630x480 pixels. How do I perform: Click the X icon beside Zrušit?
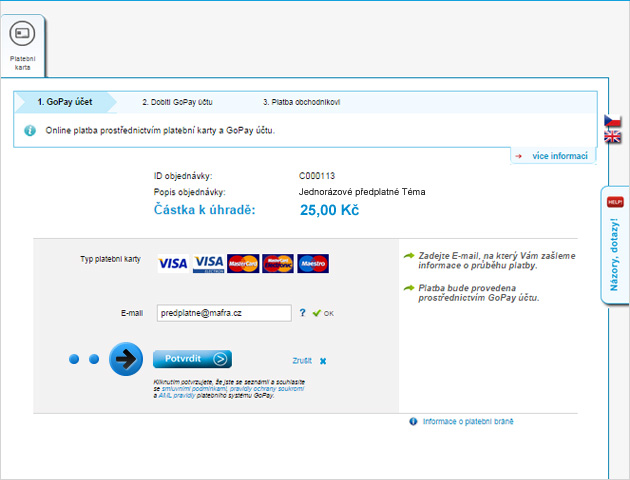323,360
